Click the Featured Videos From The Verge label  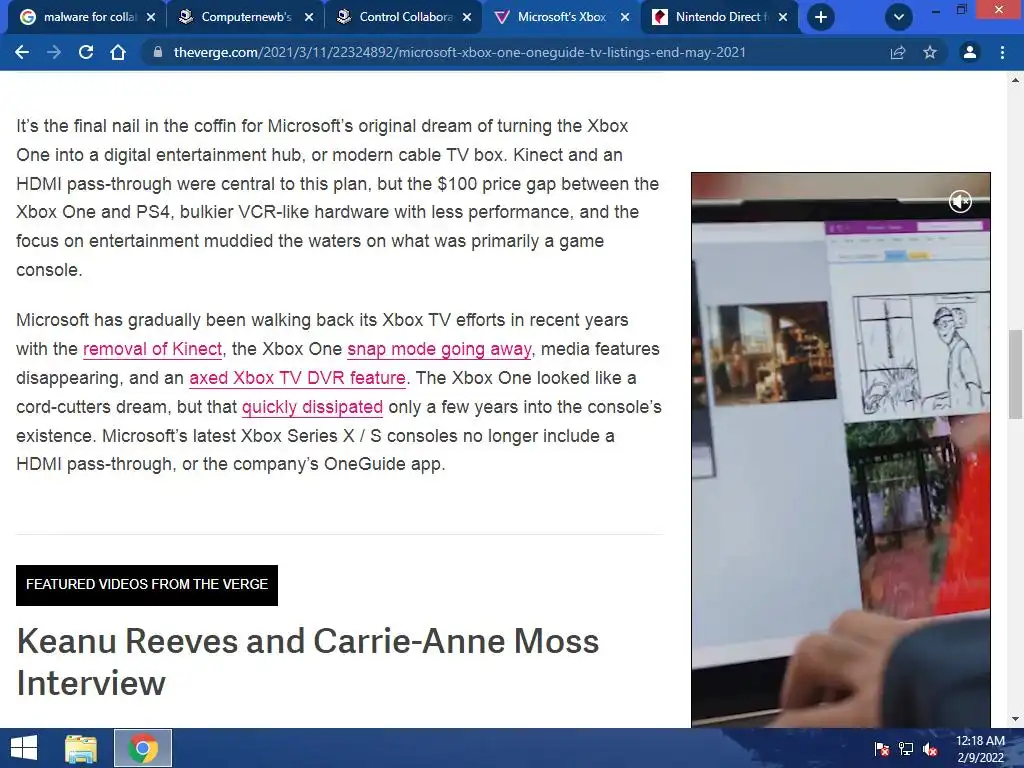147,584
